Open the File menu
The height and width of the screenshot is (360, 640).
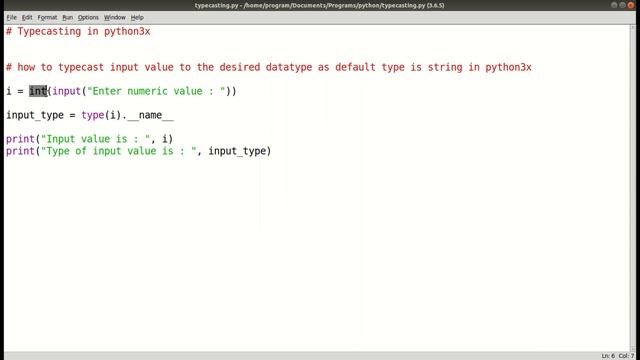[11, 18]
